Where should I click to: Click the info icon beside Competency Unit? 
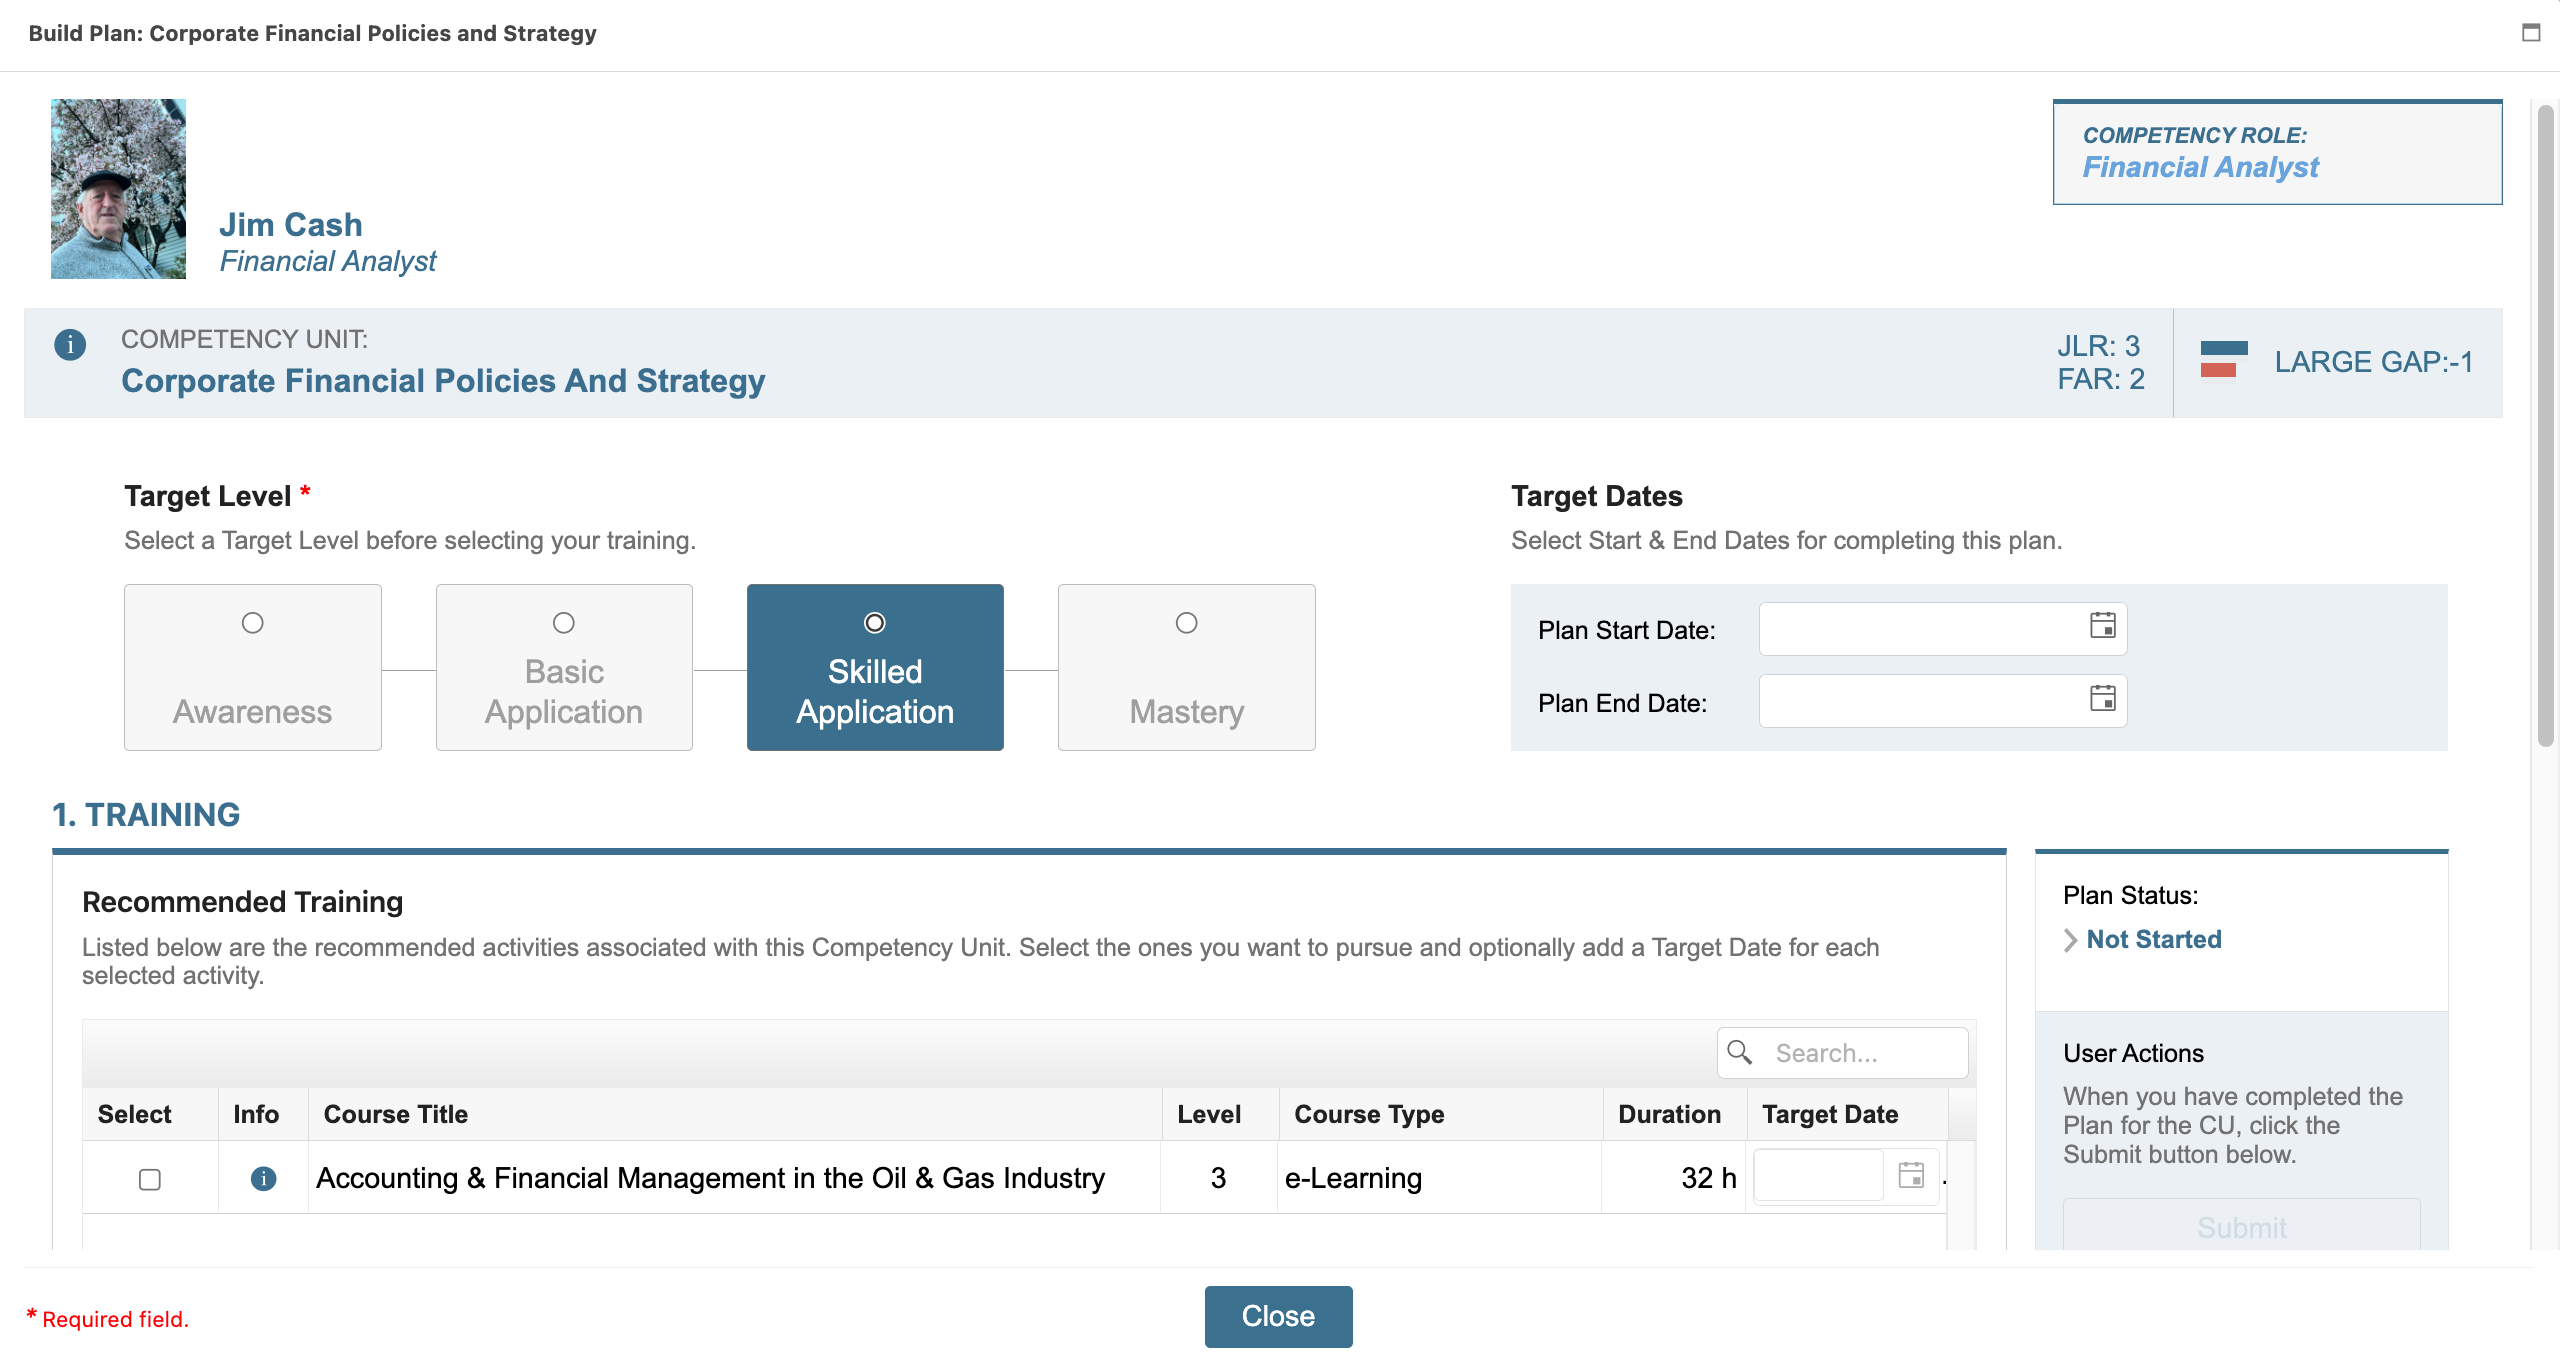coord(70,343)
